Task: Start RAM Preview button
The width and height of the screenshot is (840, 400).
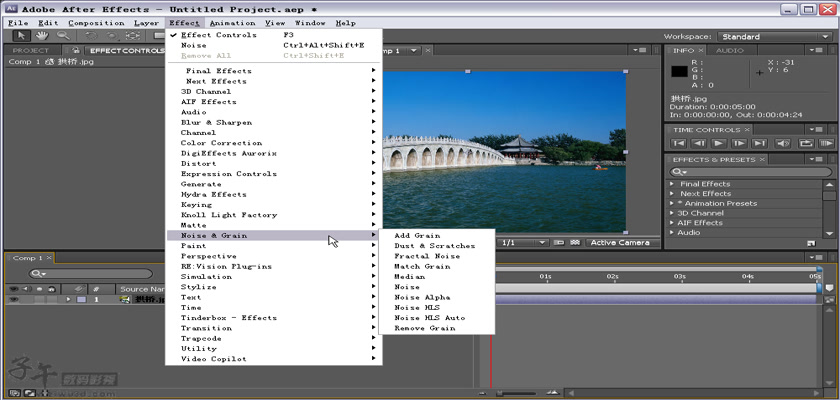Action: click(x=826, y=144)
